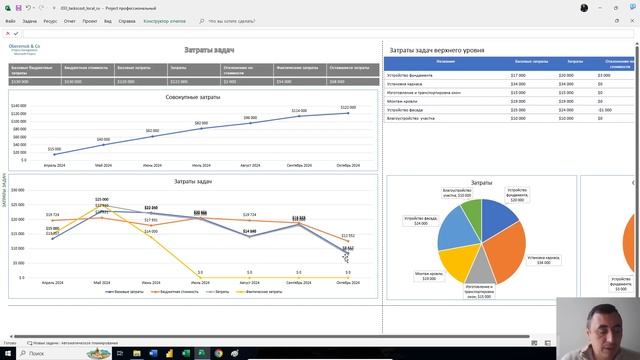Open the Вид ribbon tab
Viewport: 640px width, 360px height.
coord(108,21)
